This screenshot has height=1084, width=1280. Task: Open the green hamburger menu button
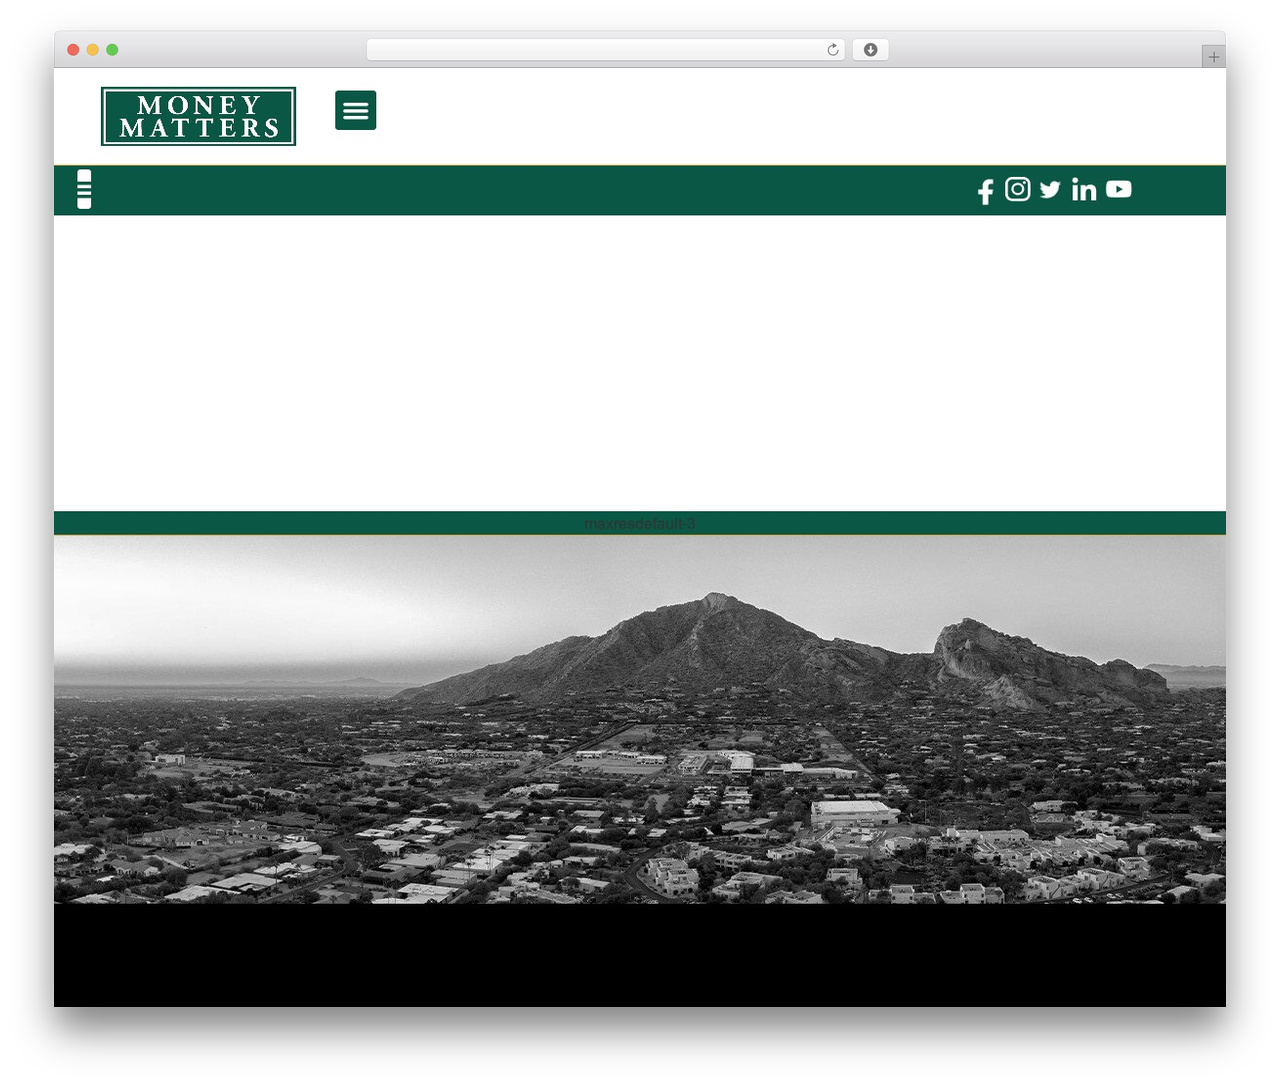(x=355, y=110)
